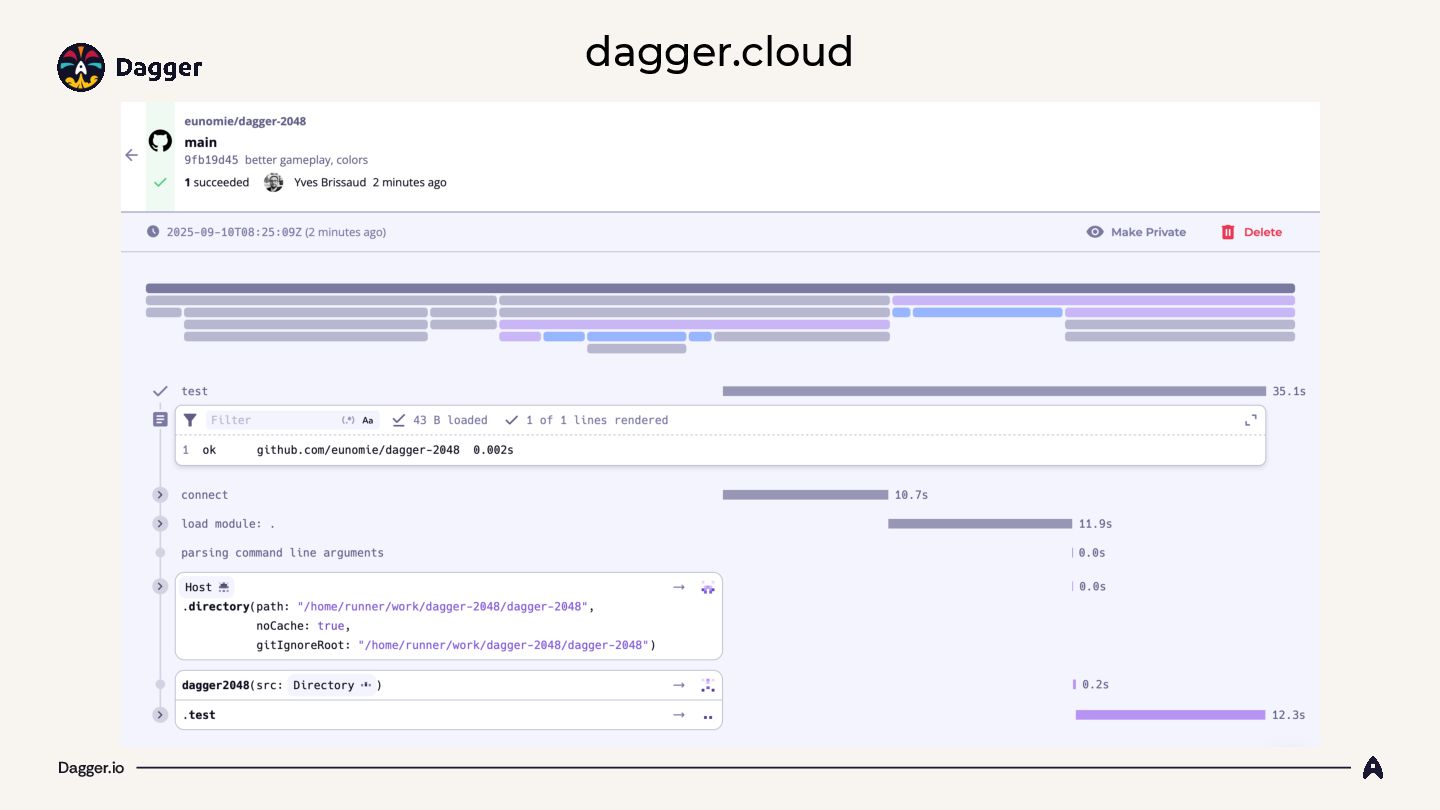This screenshot has height=810, width=1440.
Task: Click the Delete button label
Action: [x=1263, y=232]
